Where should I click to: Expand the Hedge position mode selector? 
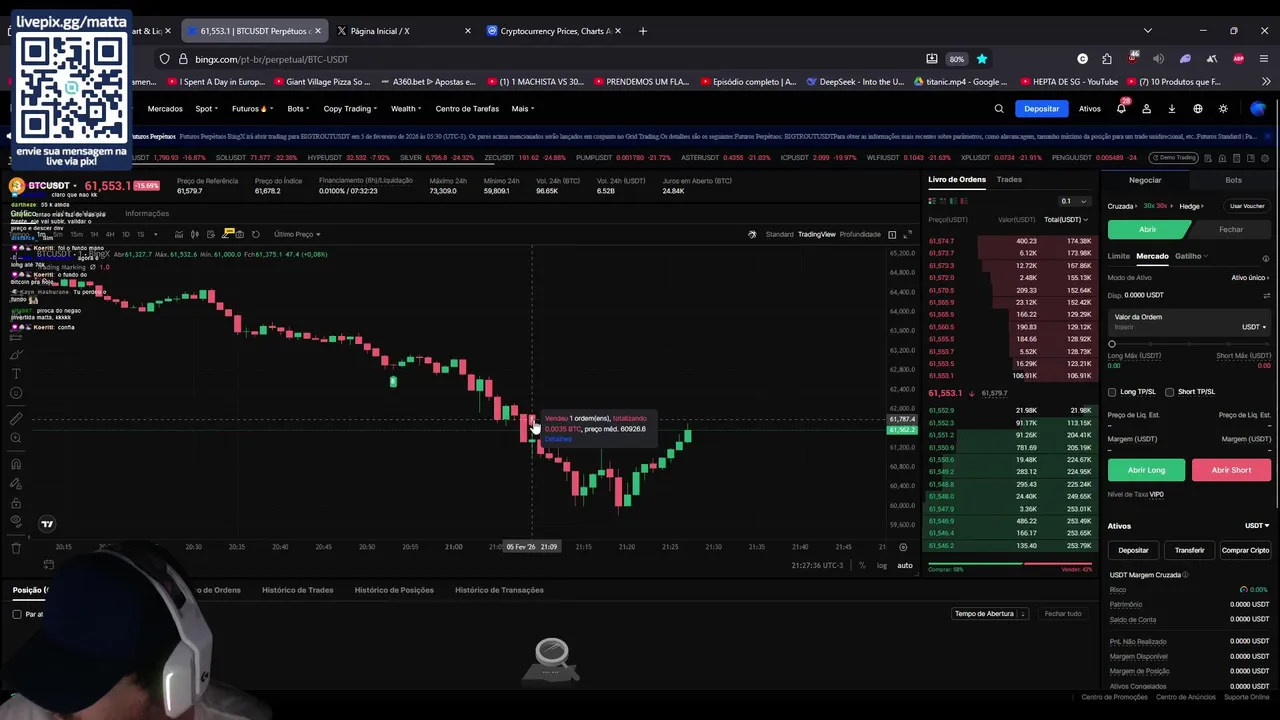tap(1192, 206)
